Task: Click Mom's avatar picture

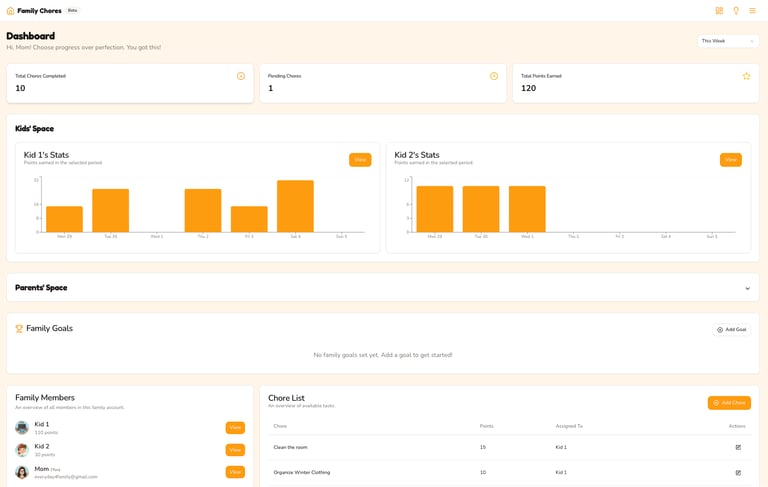Action: point(22,472)
